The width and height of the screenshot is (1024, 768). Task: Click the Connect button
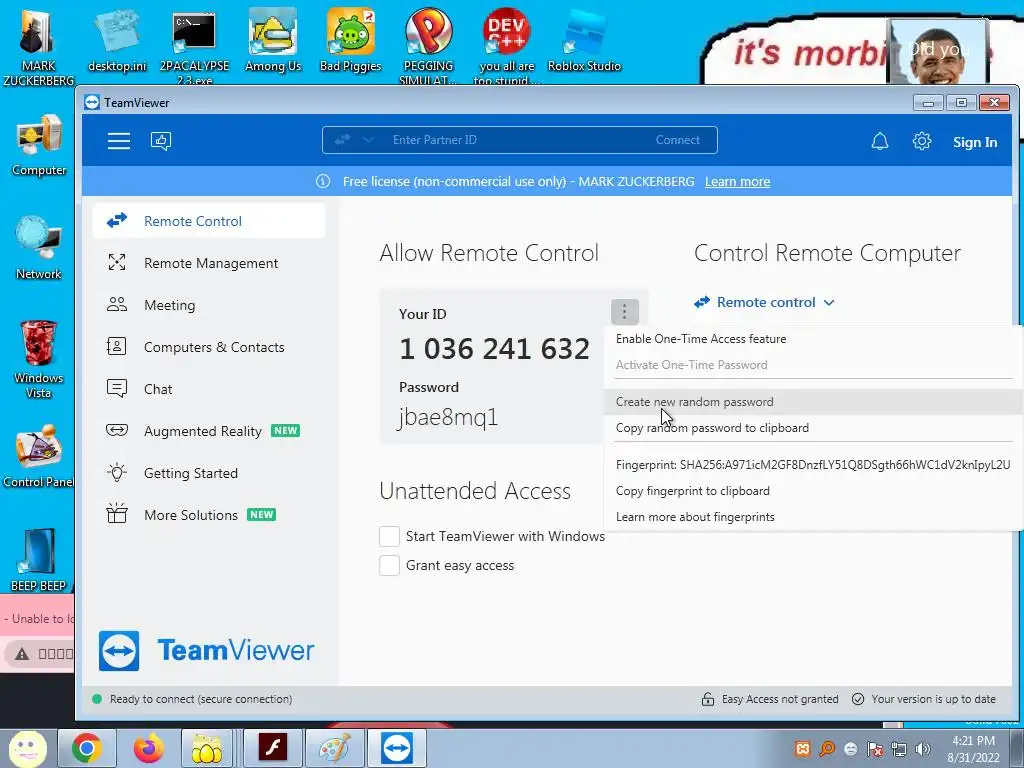point(677,140)
